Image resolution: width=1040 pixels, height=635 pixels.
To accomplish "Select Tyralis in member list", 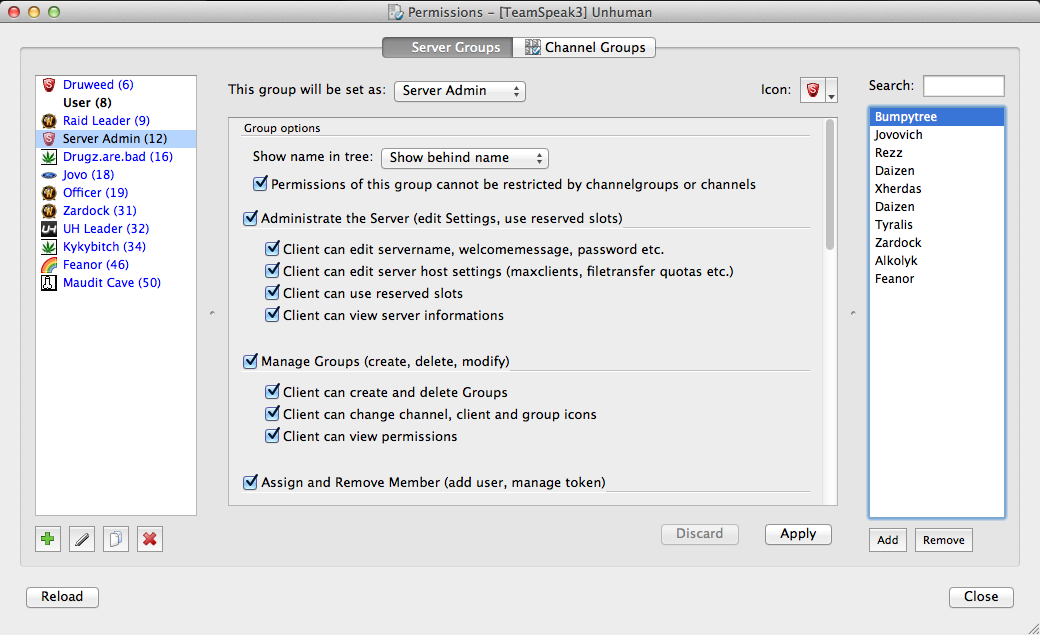I will [937, 225].
